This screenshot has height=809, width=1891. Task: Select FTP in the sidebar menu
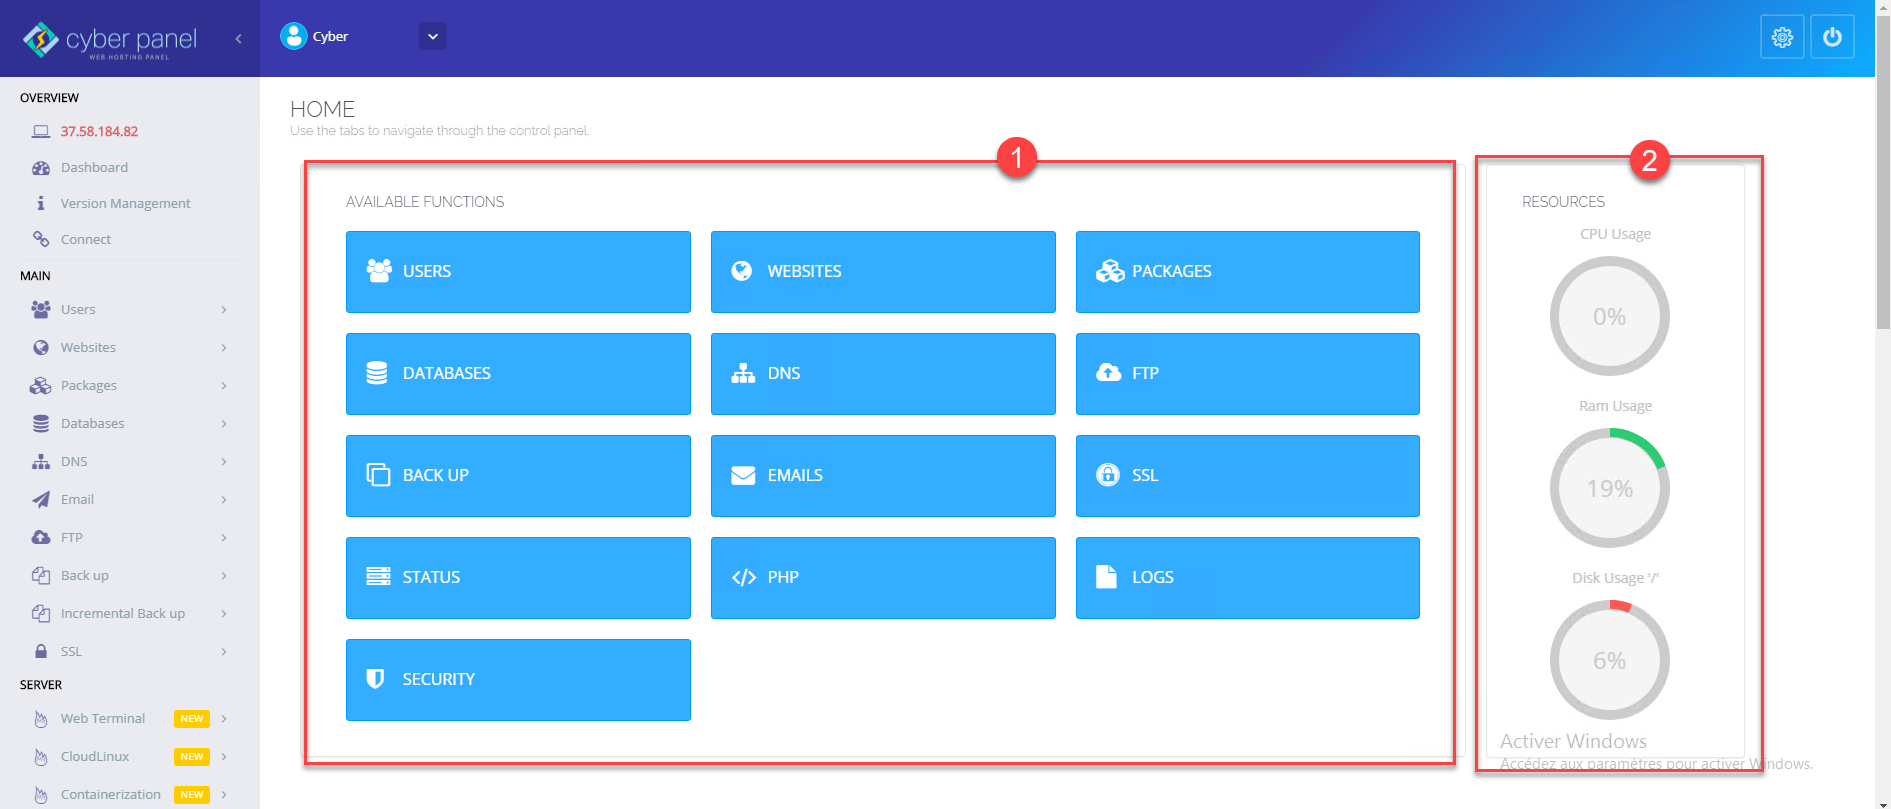pyautogui.click(x=71, y=537)
